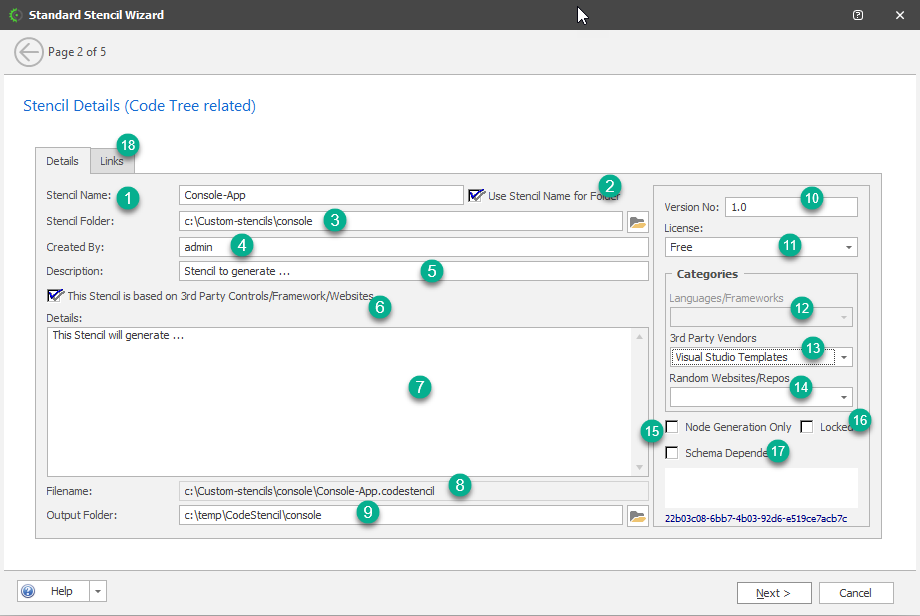Click the Version No field
This screenshot has height=616, width=920.
click(791, 207)
